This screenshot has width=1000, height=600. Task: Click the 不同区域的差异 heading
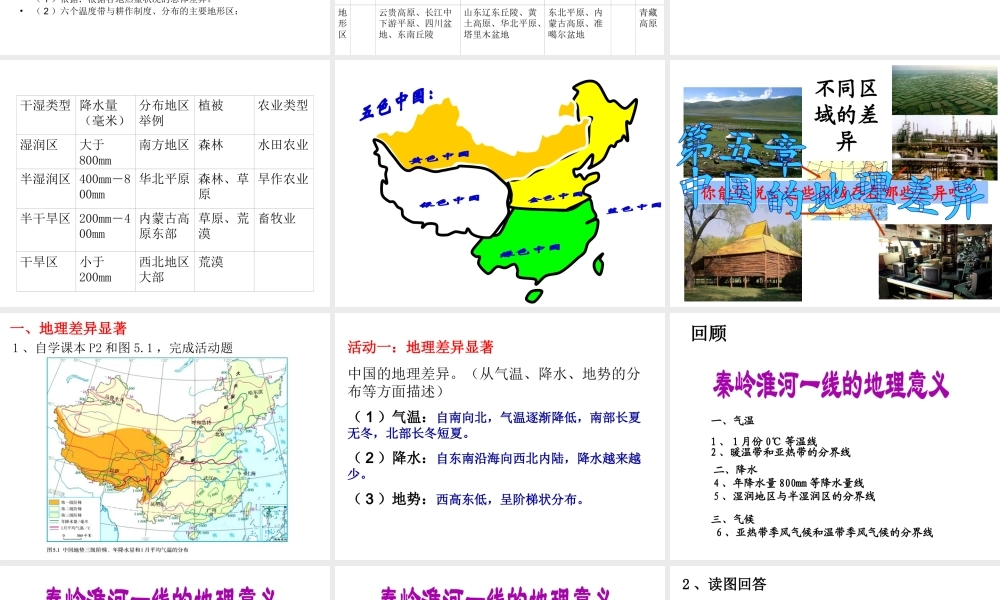pos(846,115)
